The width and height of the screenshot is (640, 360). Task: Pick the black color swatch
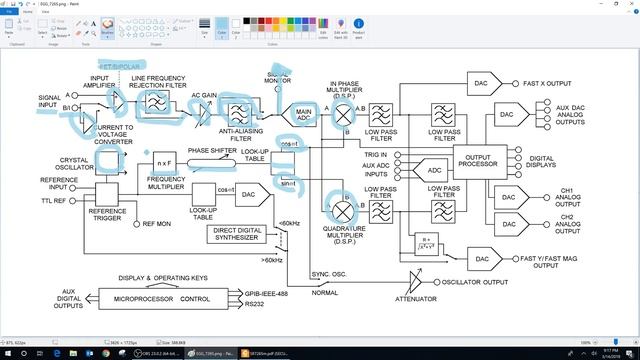[247, 21]
